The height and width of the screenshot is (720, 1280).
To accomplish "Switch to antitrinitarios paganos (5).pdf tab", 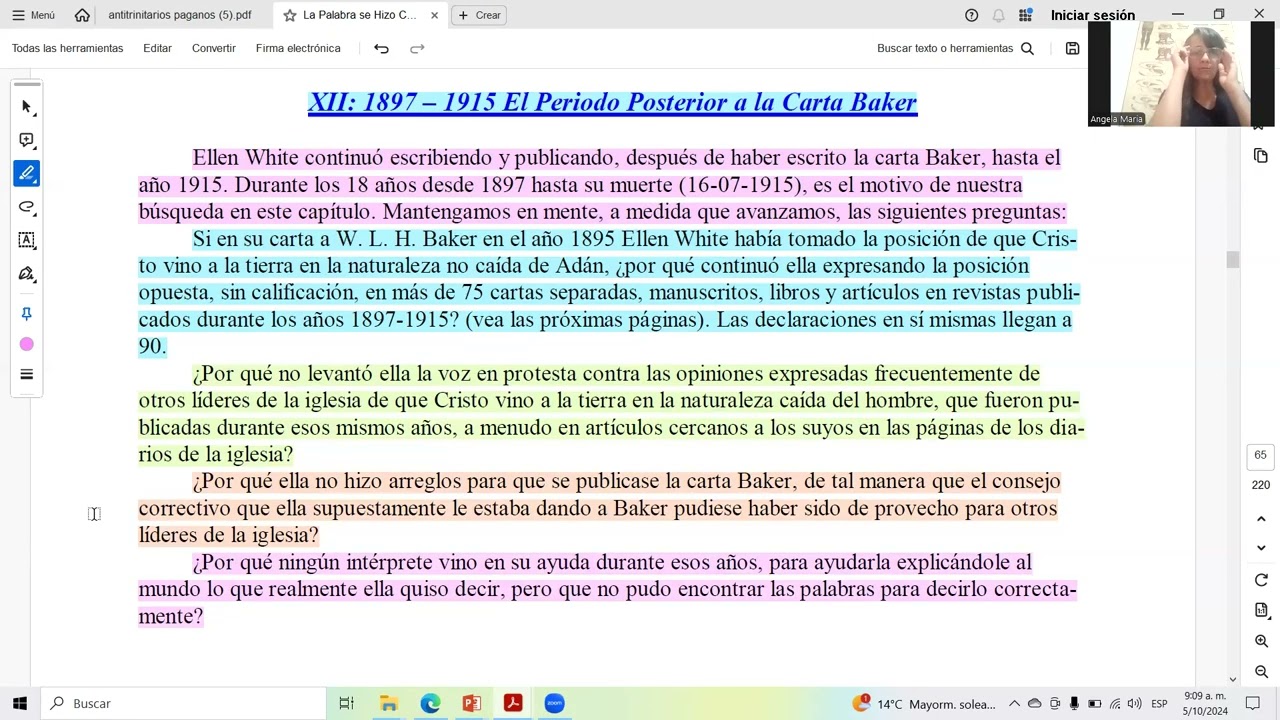I will click(180, 15).
